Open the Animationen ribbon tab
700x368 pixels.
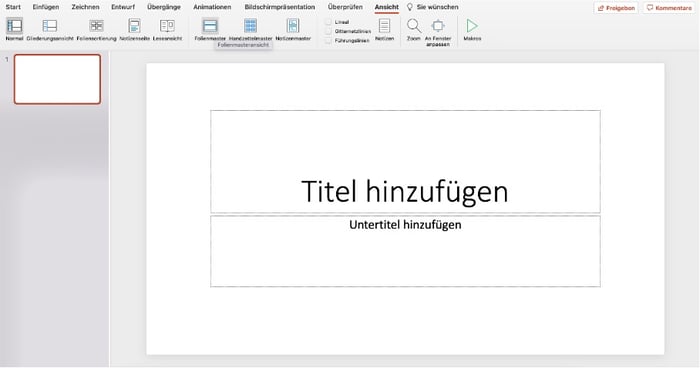point(212,7)
